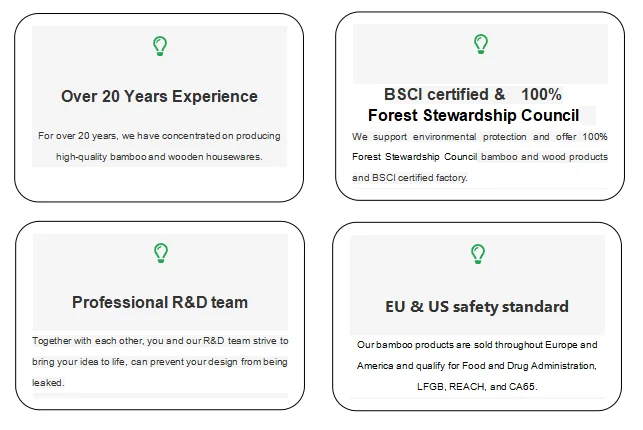The height and width of the screenshot is (430, 643).
Task: Select the EU & US safety standard heading
Action: tap(477, 307)
